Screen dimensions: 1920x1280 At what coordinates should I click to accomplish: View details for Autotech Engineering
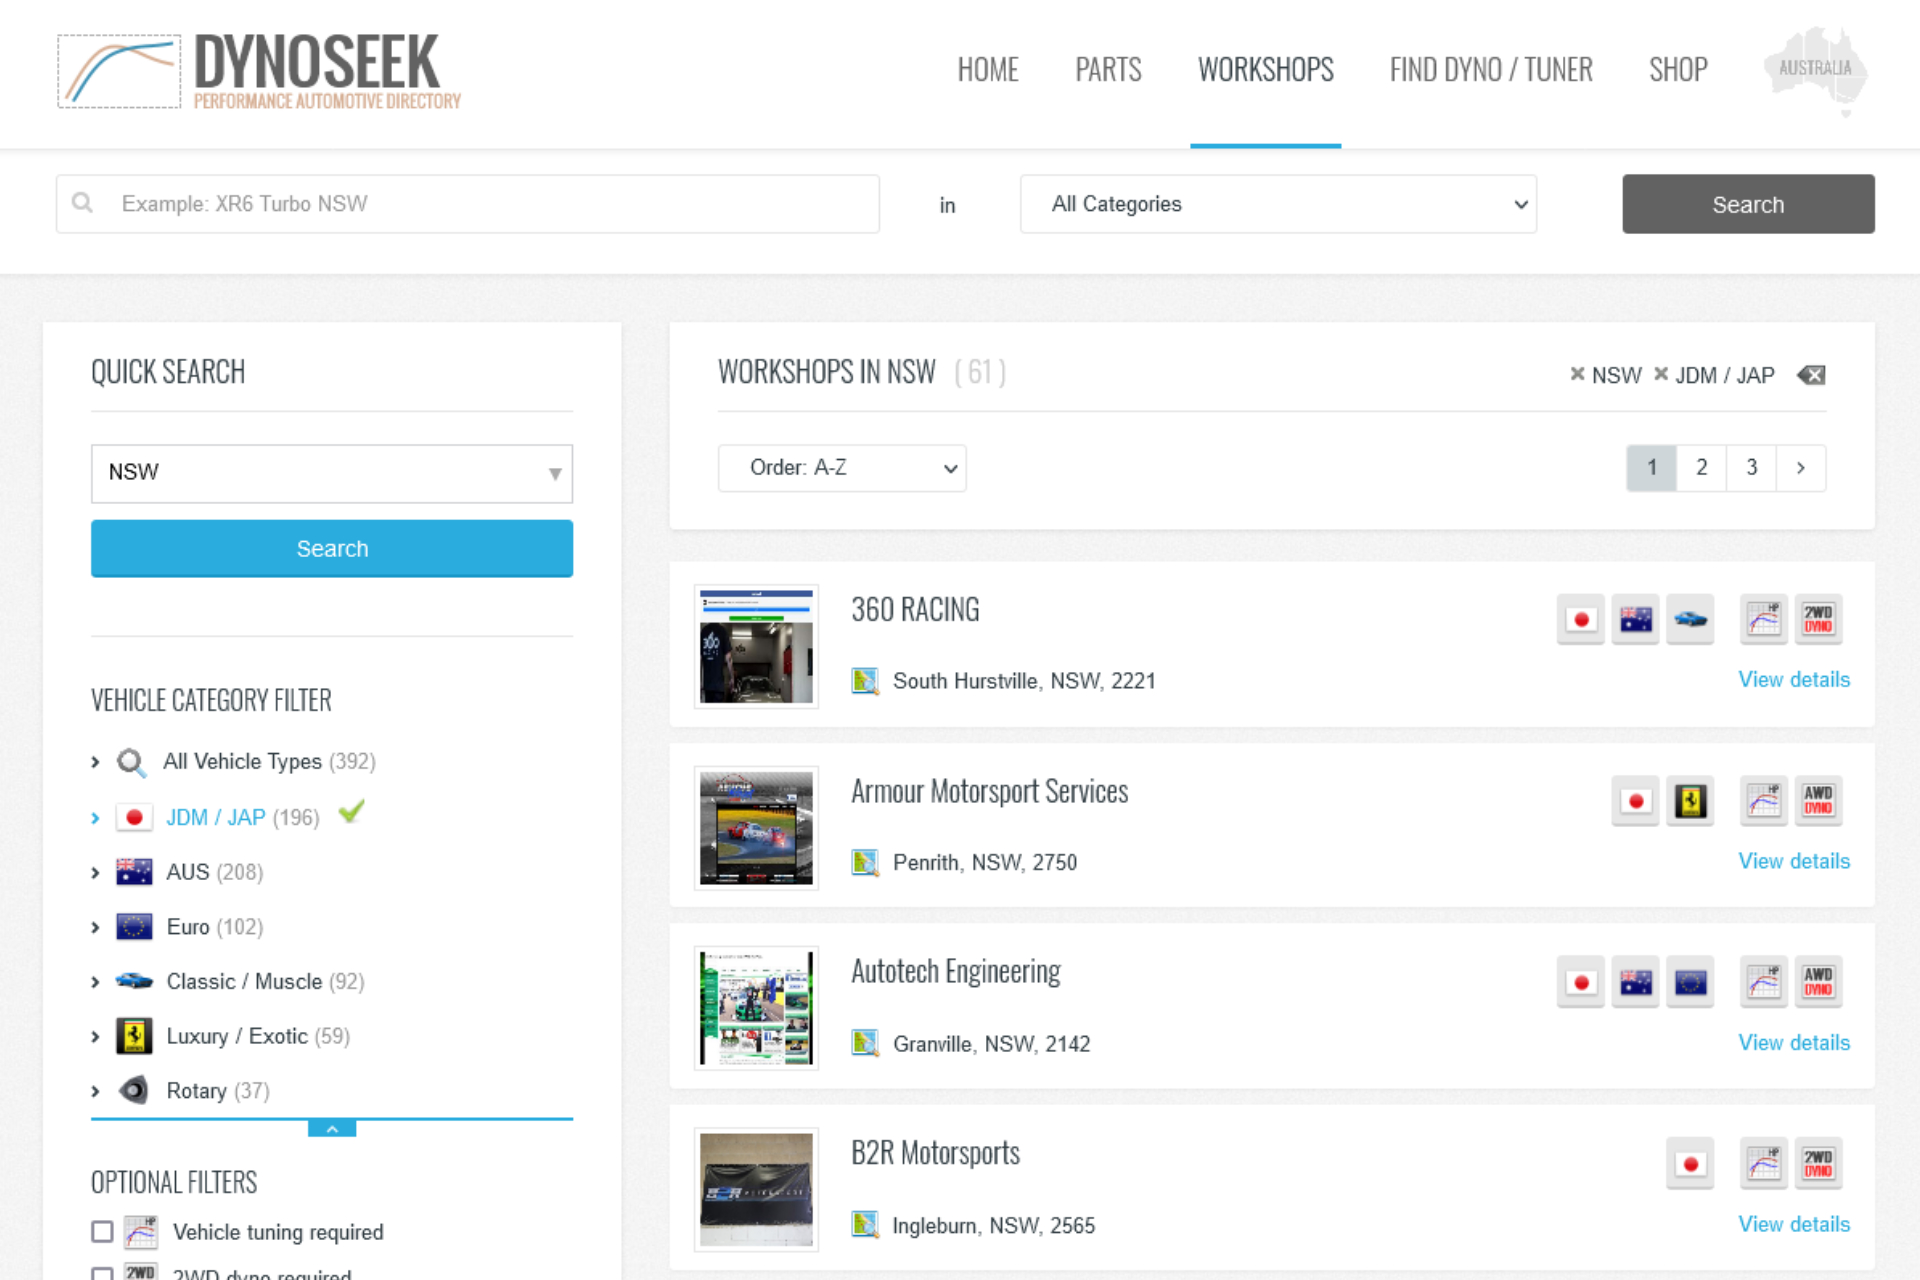1794,1043
